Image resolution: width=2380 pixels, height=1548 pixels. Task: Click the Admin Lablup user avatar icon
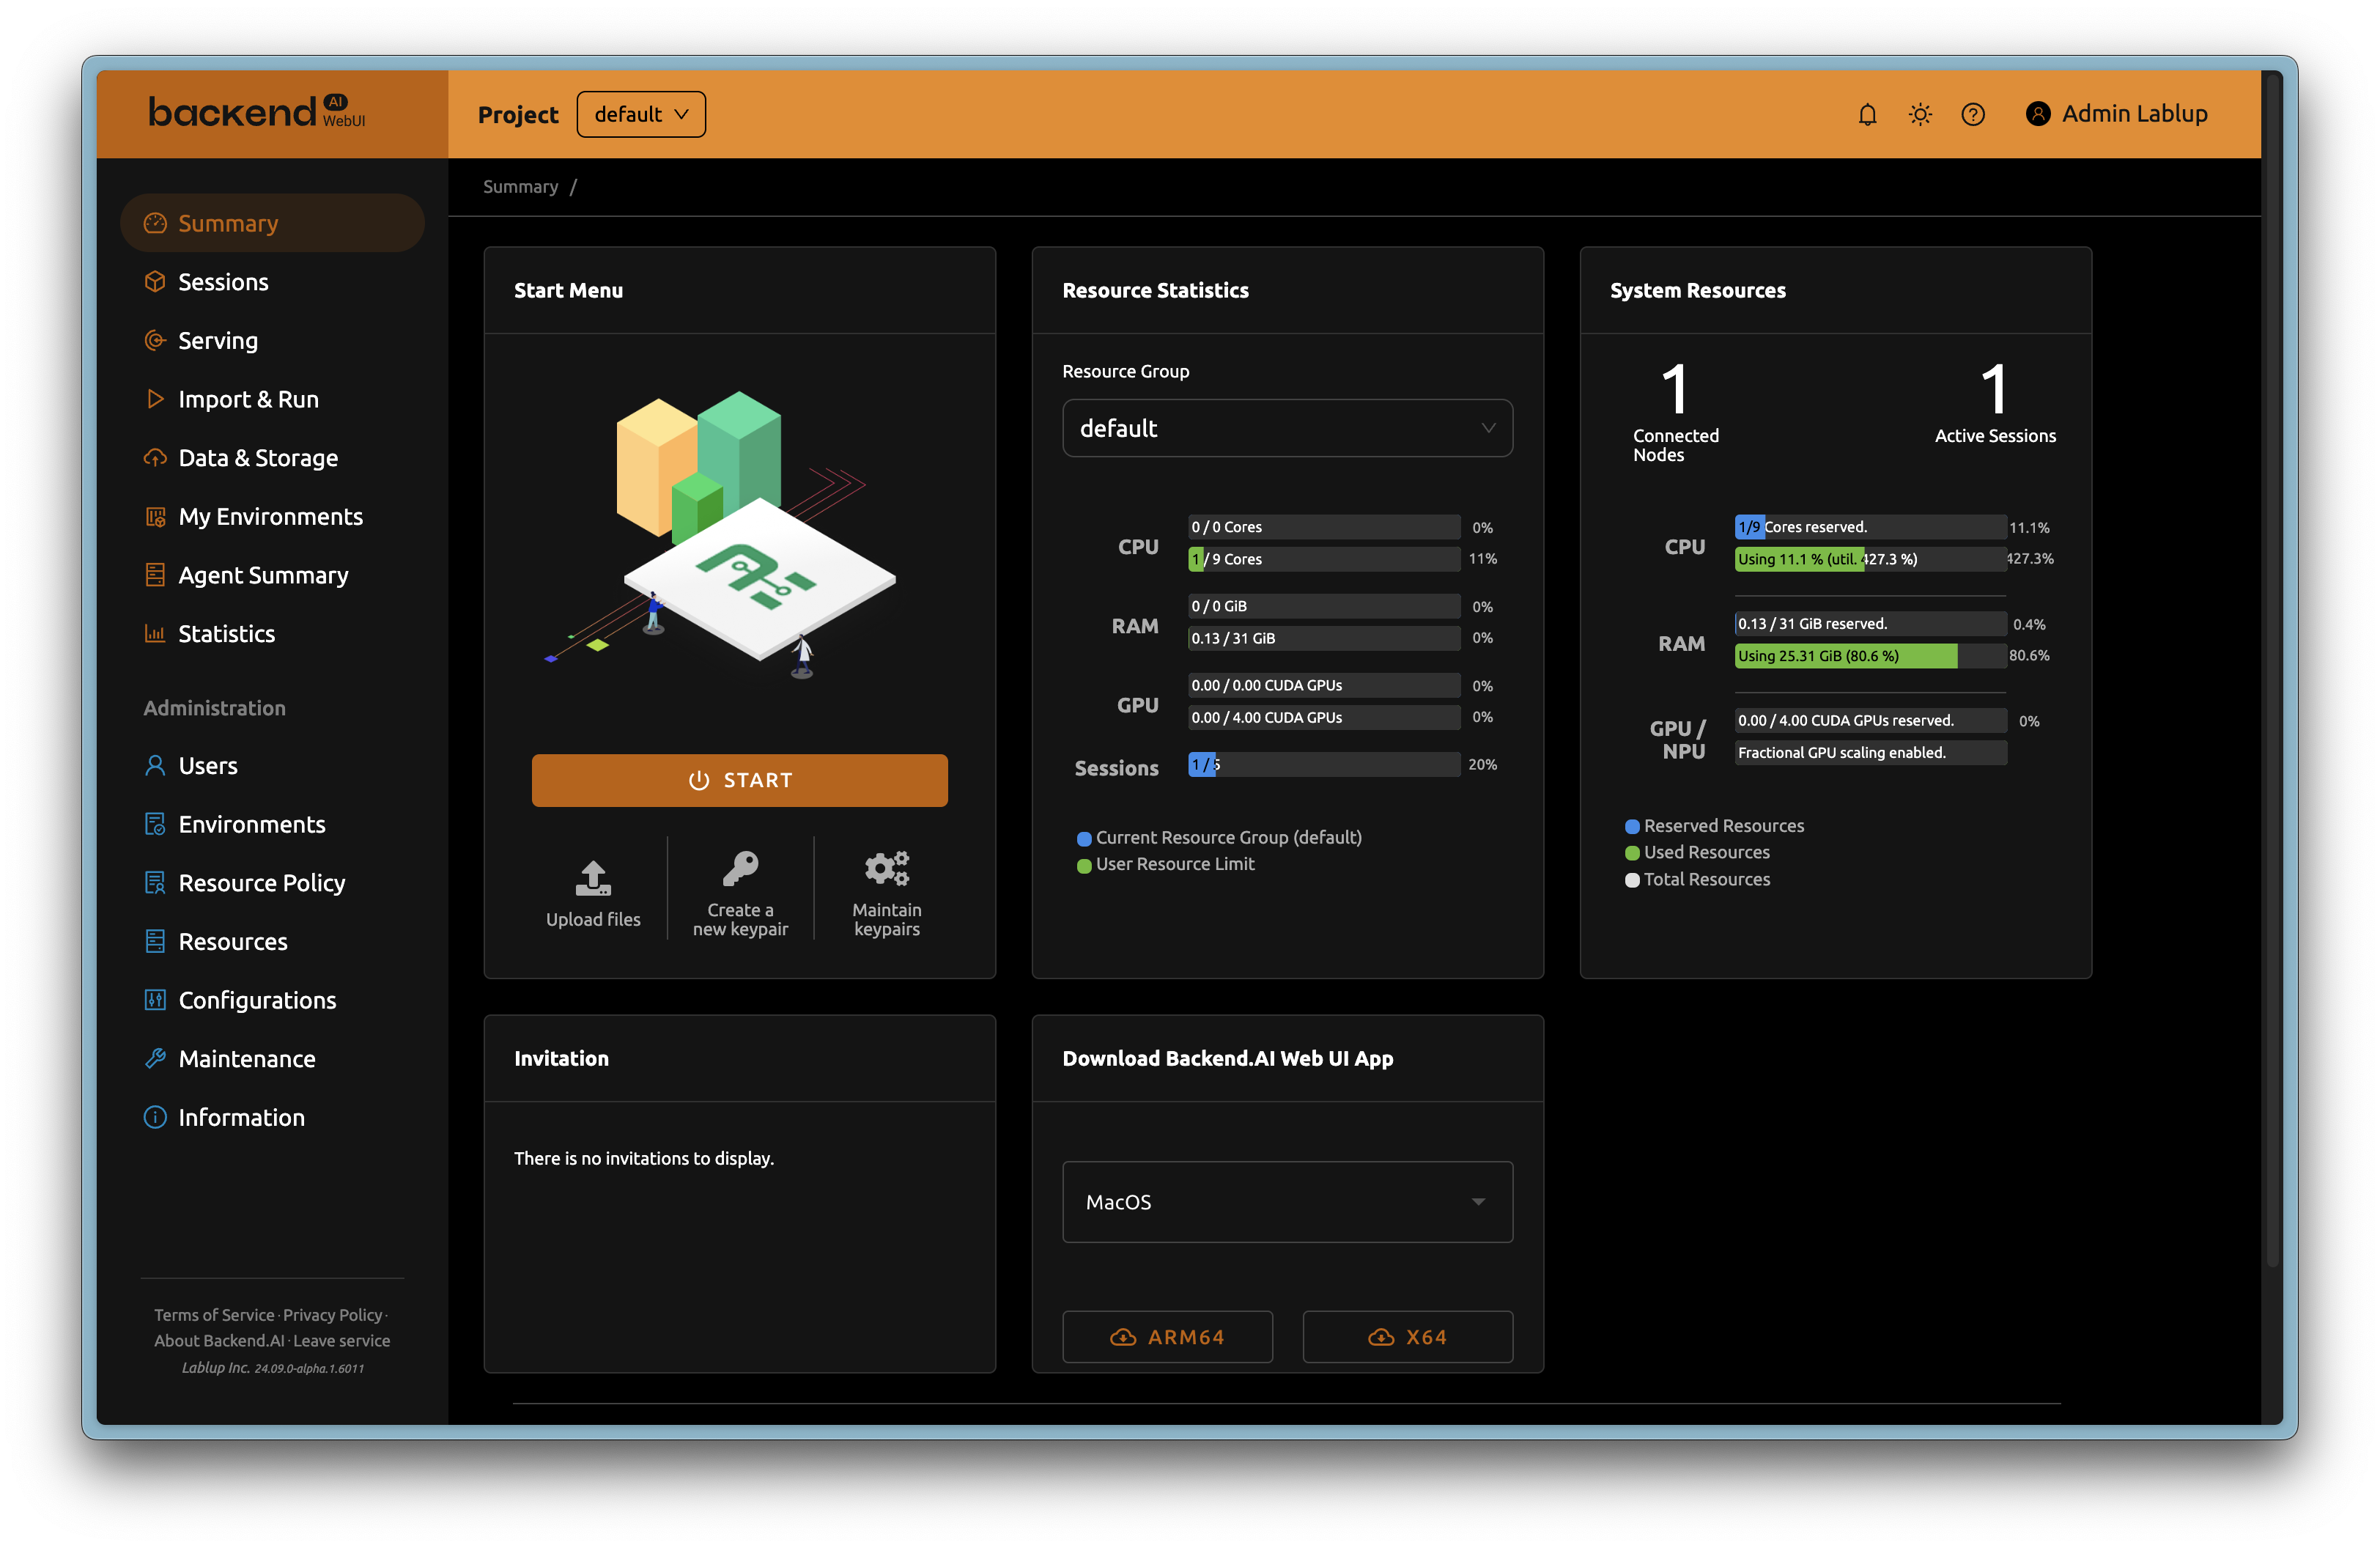(x=2038, y=114)
